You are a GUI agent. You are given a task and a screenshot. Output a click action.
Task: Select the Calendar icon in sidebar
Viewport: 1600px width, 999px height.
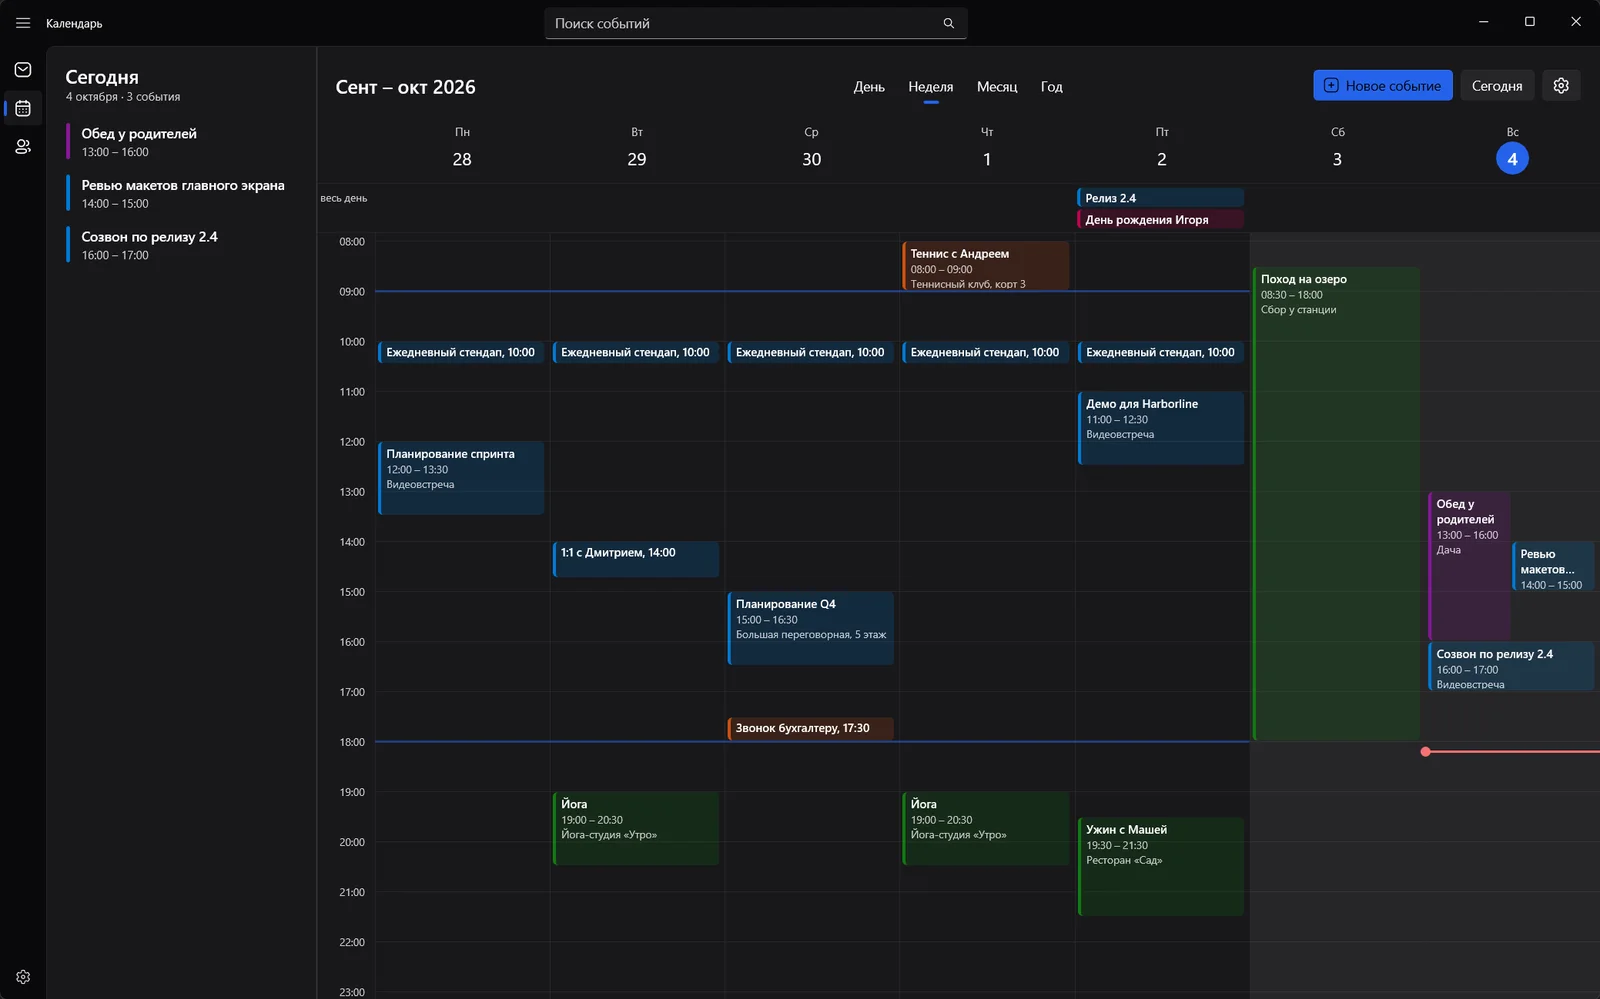pyautogui.click(x=23, y=108)
